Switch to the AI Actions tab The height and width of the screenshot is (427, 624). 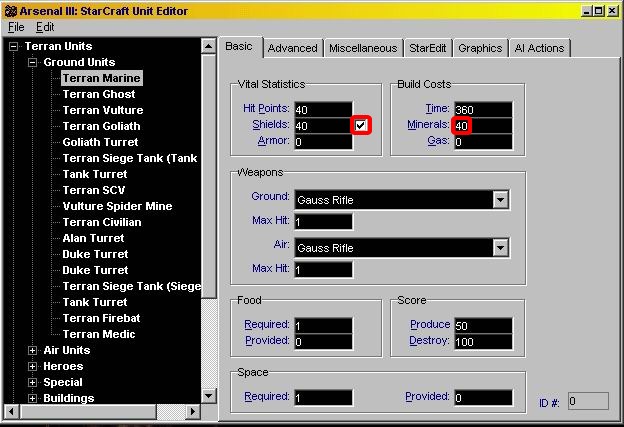(539, 48)
